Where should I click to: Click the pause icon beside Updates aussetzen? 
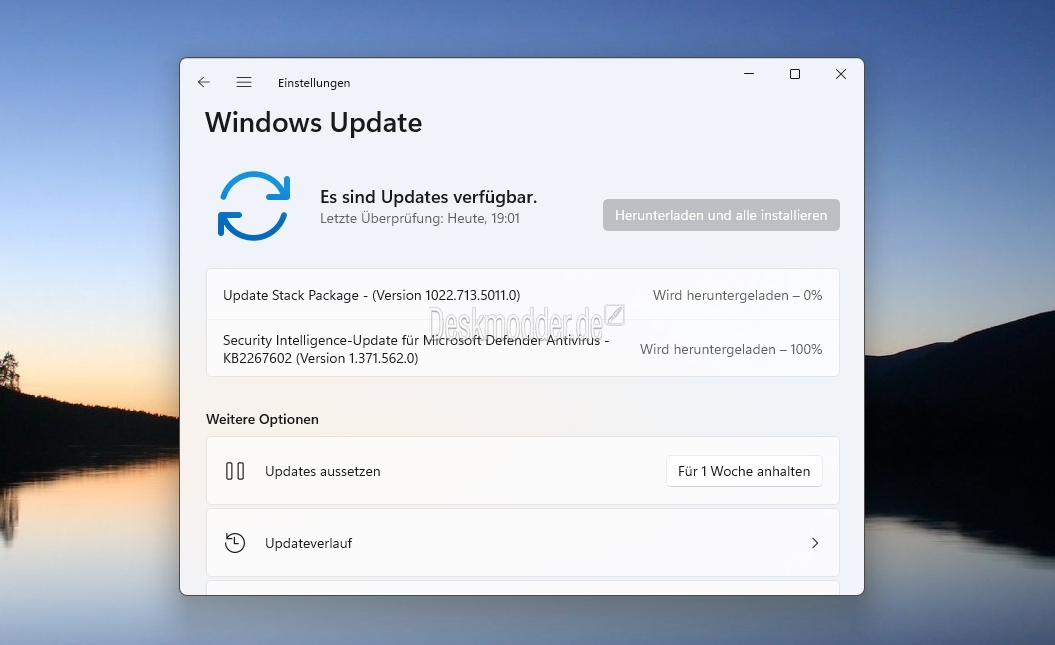pyautogui.click(x=235, y=471)
